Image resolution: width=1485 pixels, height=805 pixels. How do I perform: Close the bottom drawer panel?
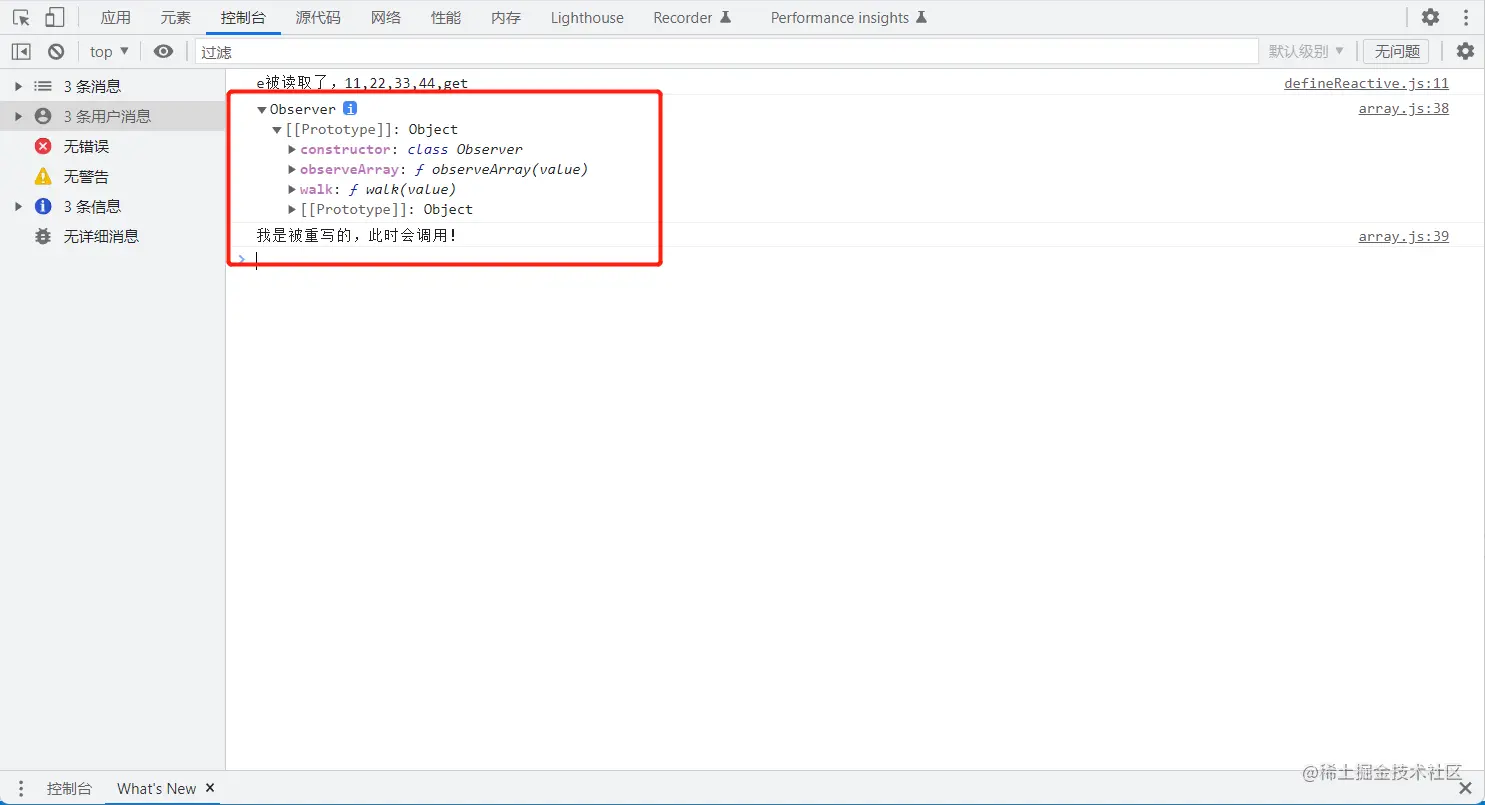click(1465, 788)
